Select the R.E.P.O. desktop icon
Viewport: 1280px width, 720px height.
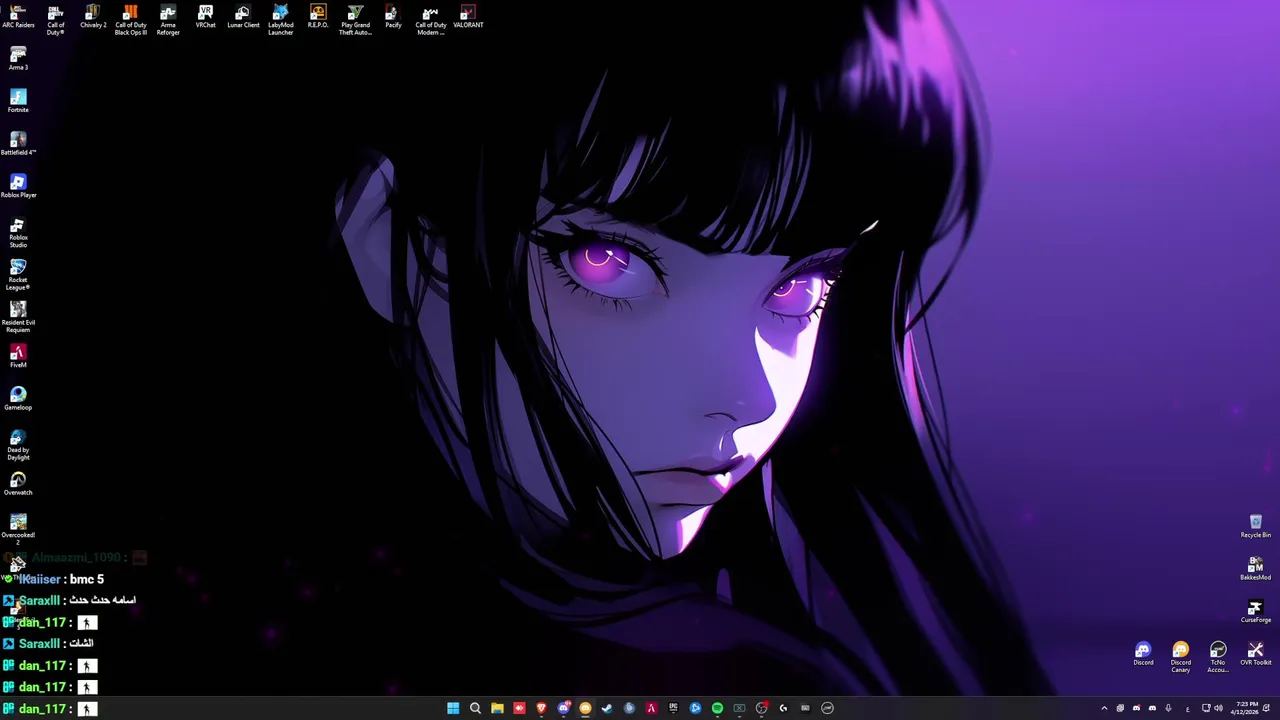pyautogui.click(x=318, y=17)
